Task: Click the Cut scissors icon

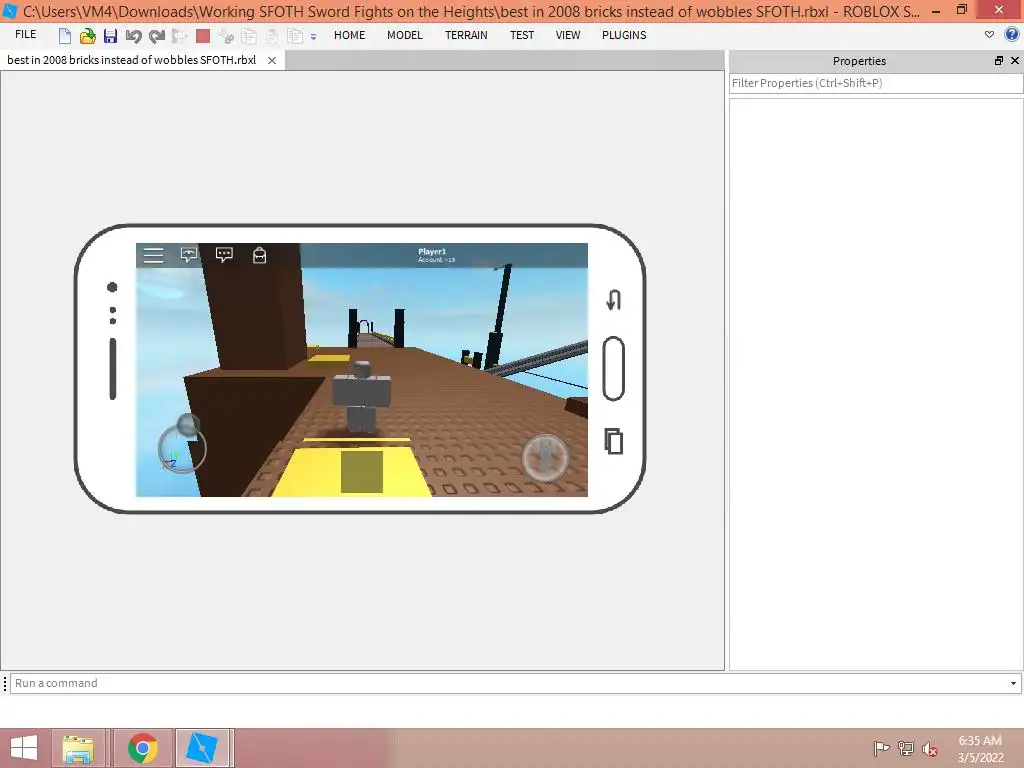Action: point(226,36)
